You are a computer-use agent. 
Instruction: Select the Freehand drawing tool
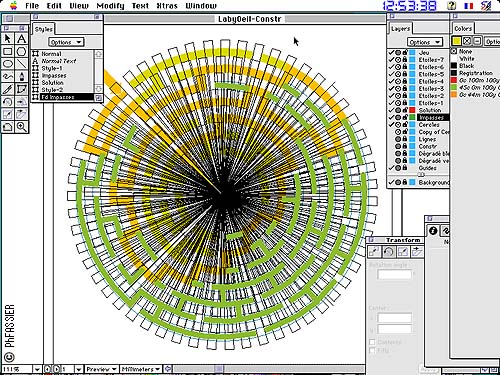point(8,77)
